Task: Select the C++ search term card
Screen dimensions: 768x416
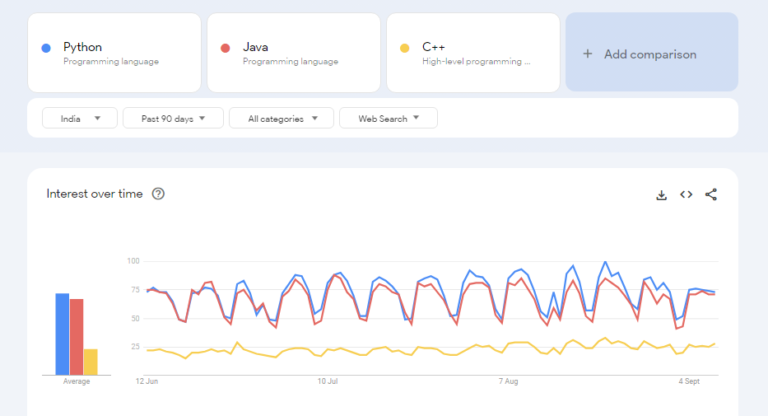Action: (x=473, y=53)
